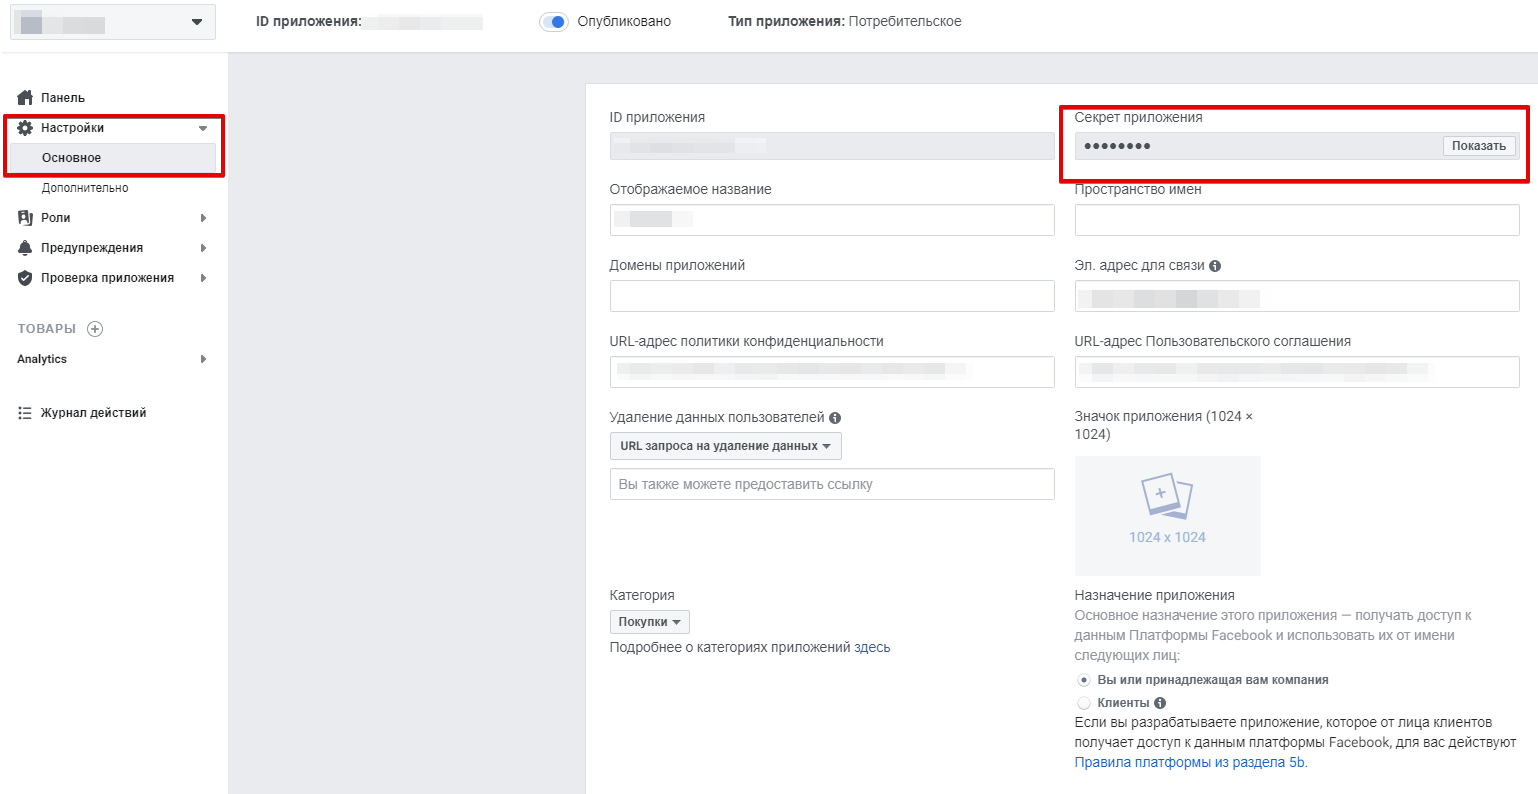1538x794 pixels.
Task: Expand the Analytics menu item
Action: tap(112, 359)
